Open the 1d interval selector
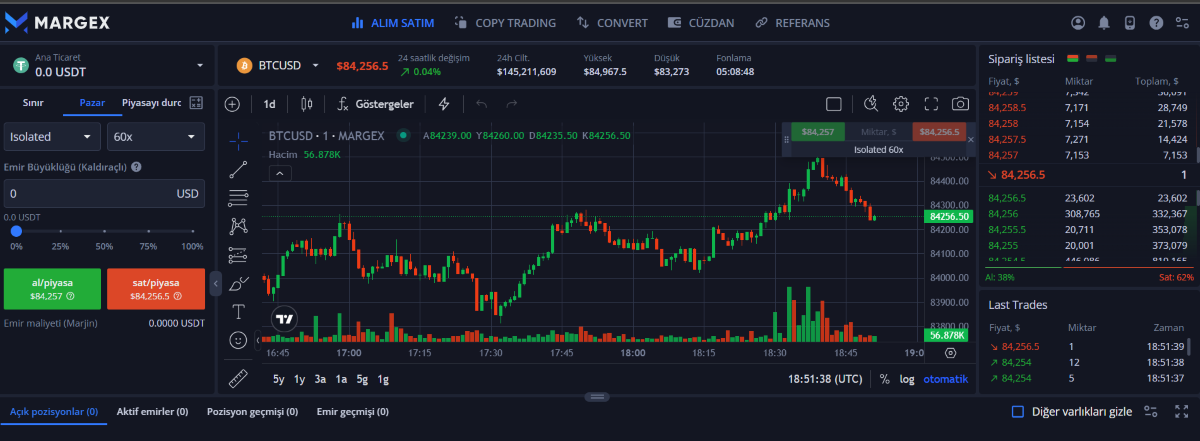This screenshot has width=1200, height=441. [269, 103]
